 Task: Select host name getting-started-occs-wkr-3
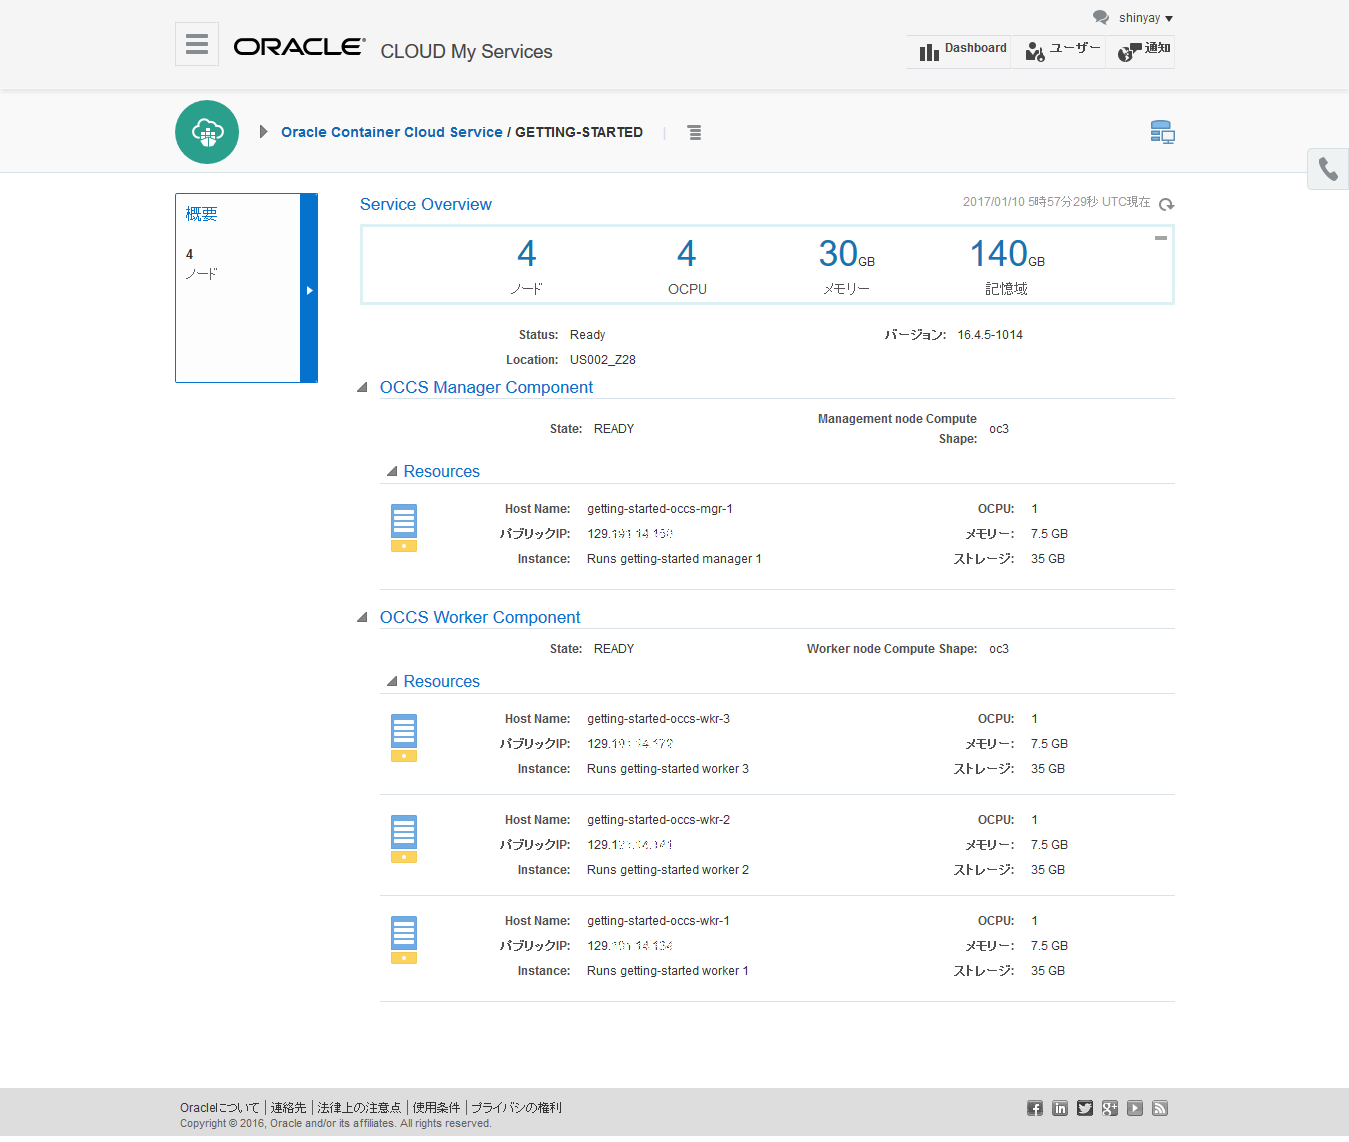tap(658, 719)
